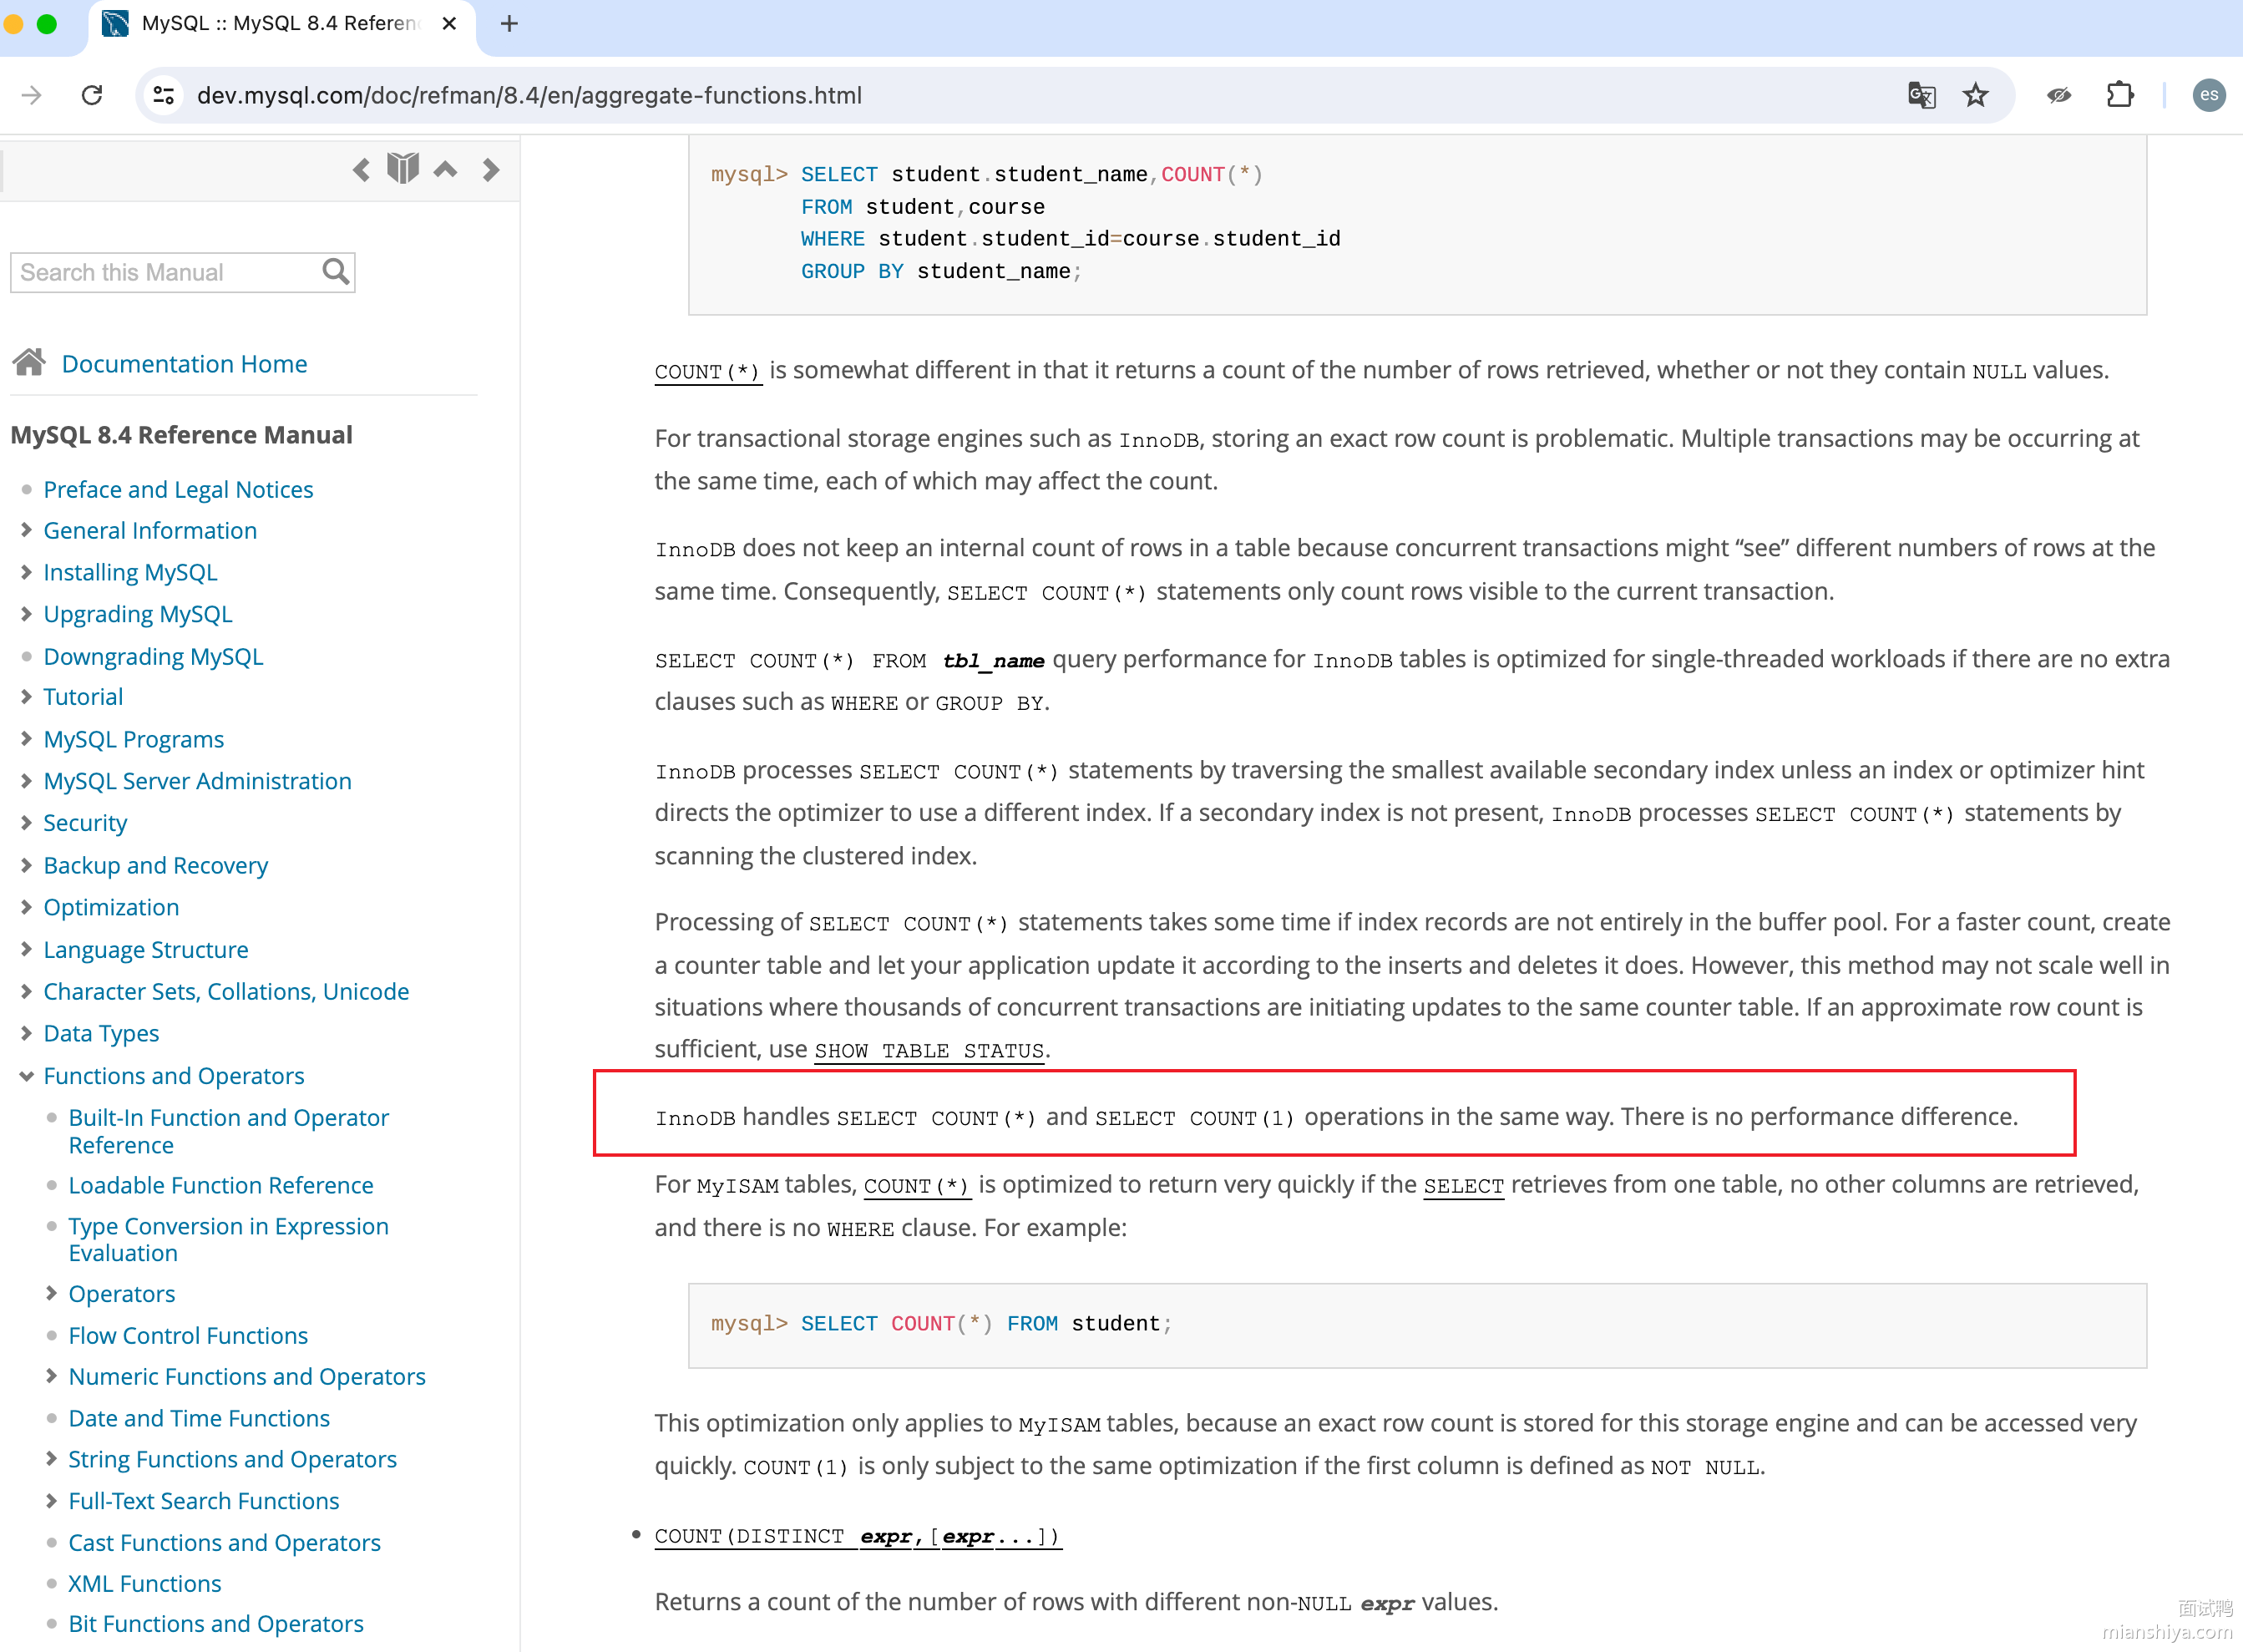This screenshot has width=2243, height=1652.
Task: Collapse Functions and Operators section
Action: pyautogui.click(x=26, y=1076)
